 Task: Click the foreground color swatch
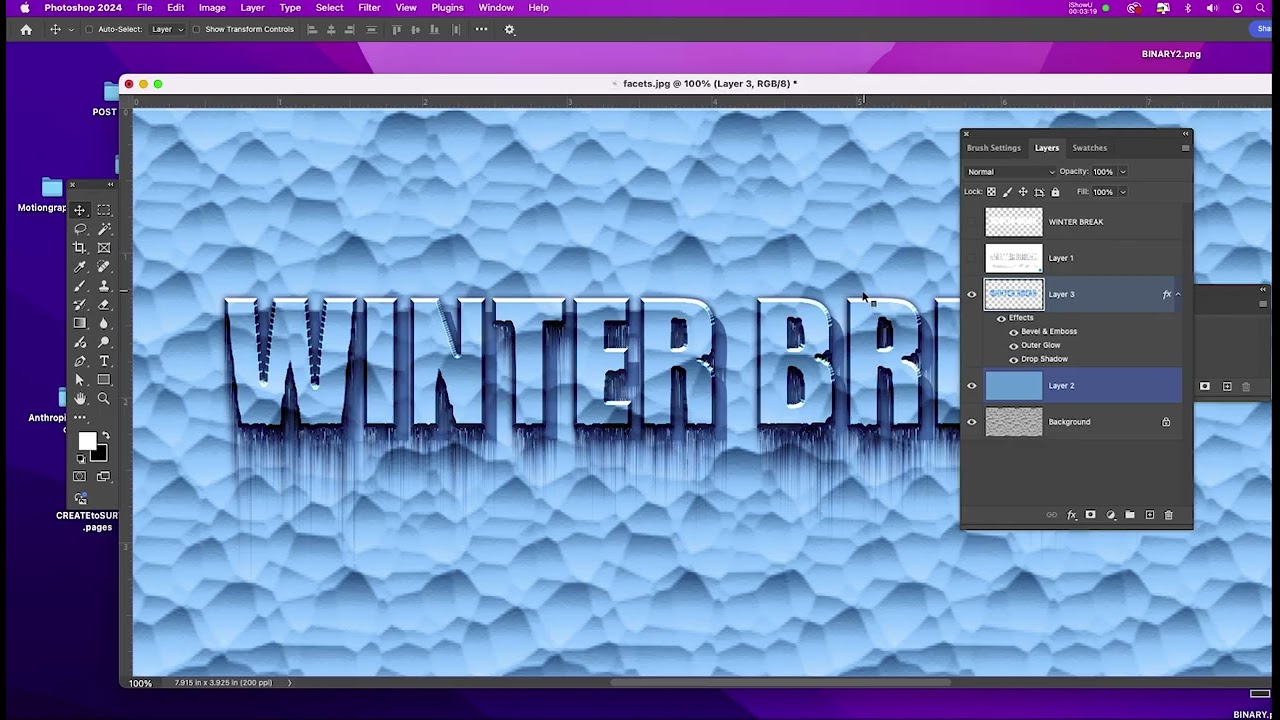pyautogui.click(x=87, y=442)
